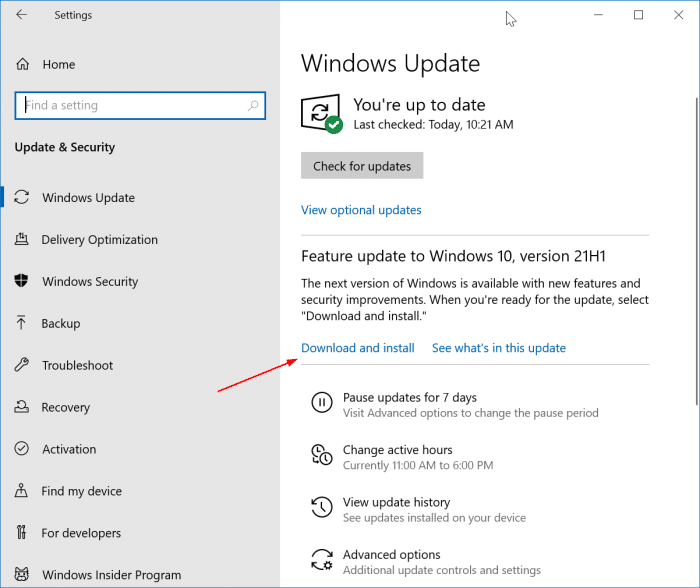Minimize the Settings window
Image resolution: width=700 pixels, height=588 pixels.
pos(598,15)
